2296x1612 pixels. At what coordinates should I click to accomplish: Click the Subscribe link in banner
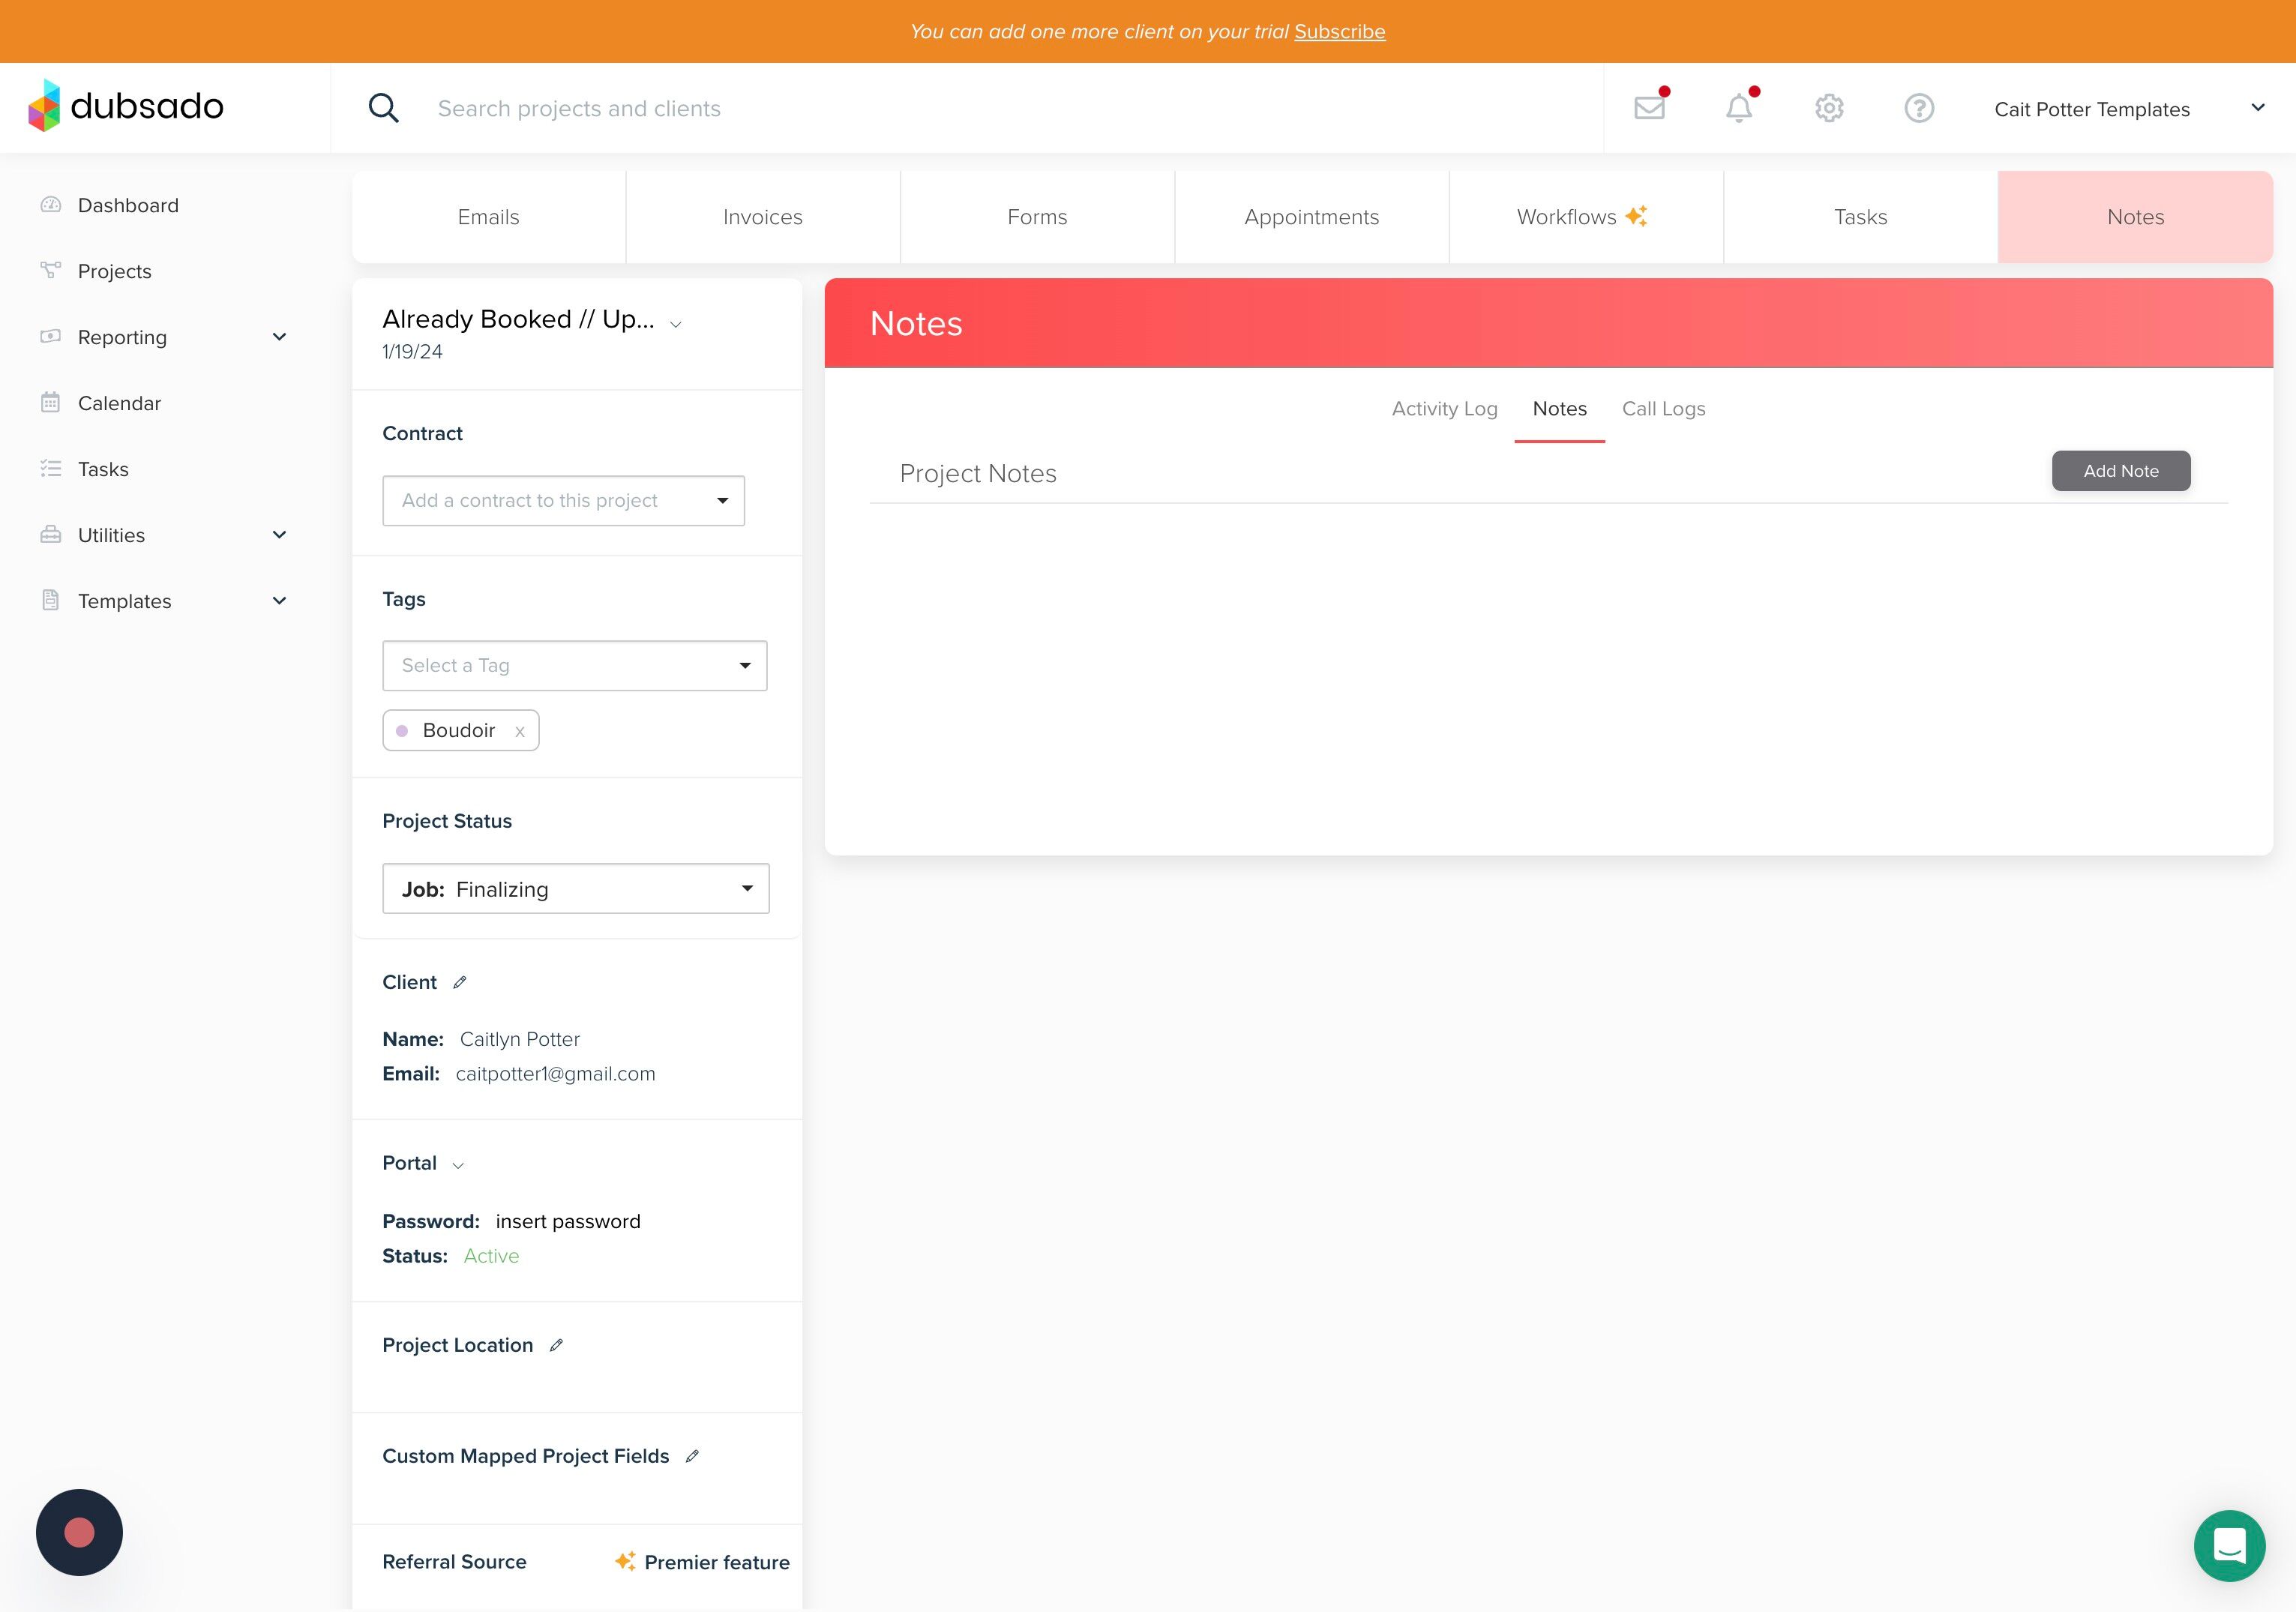click(1339, 31)
